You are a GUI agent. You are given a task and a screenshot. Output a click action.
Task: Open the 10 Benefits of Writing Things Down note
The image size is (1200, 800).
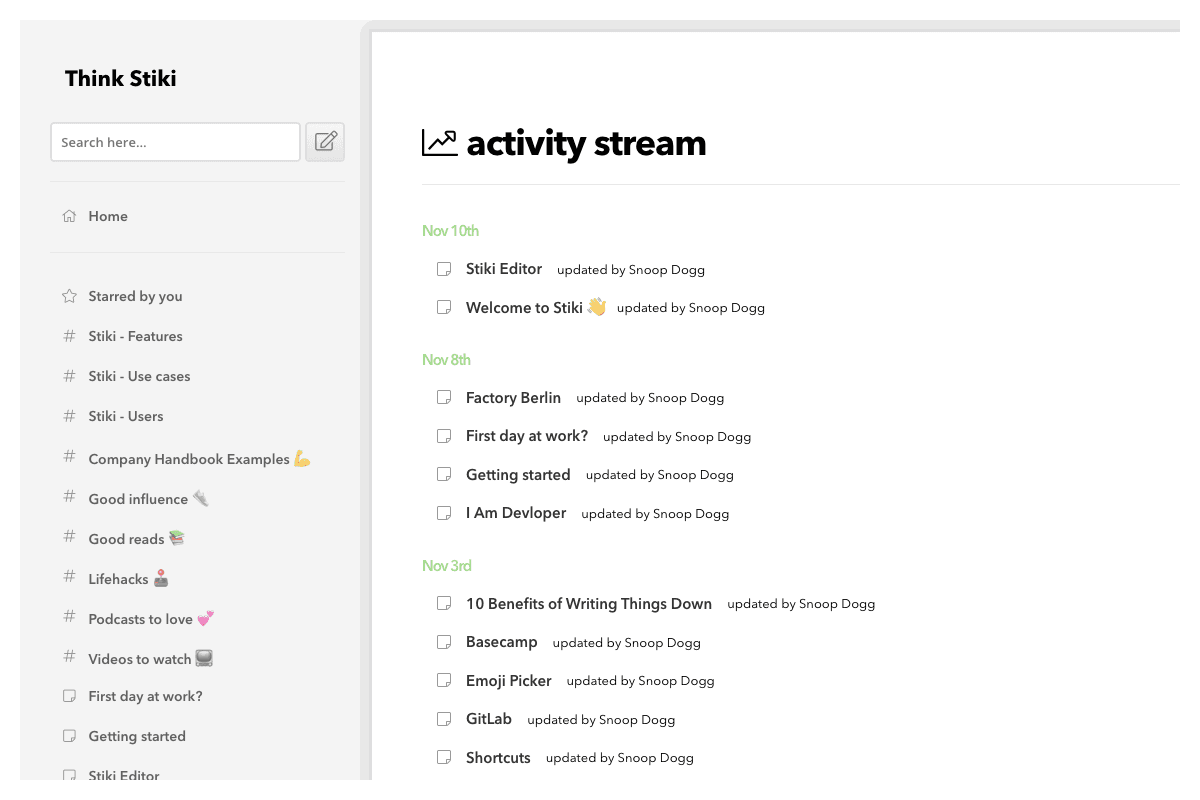point(589,604)
